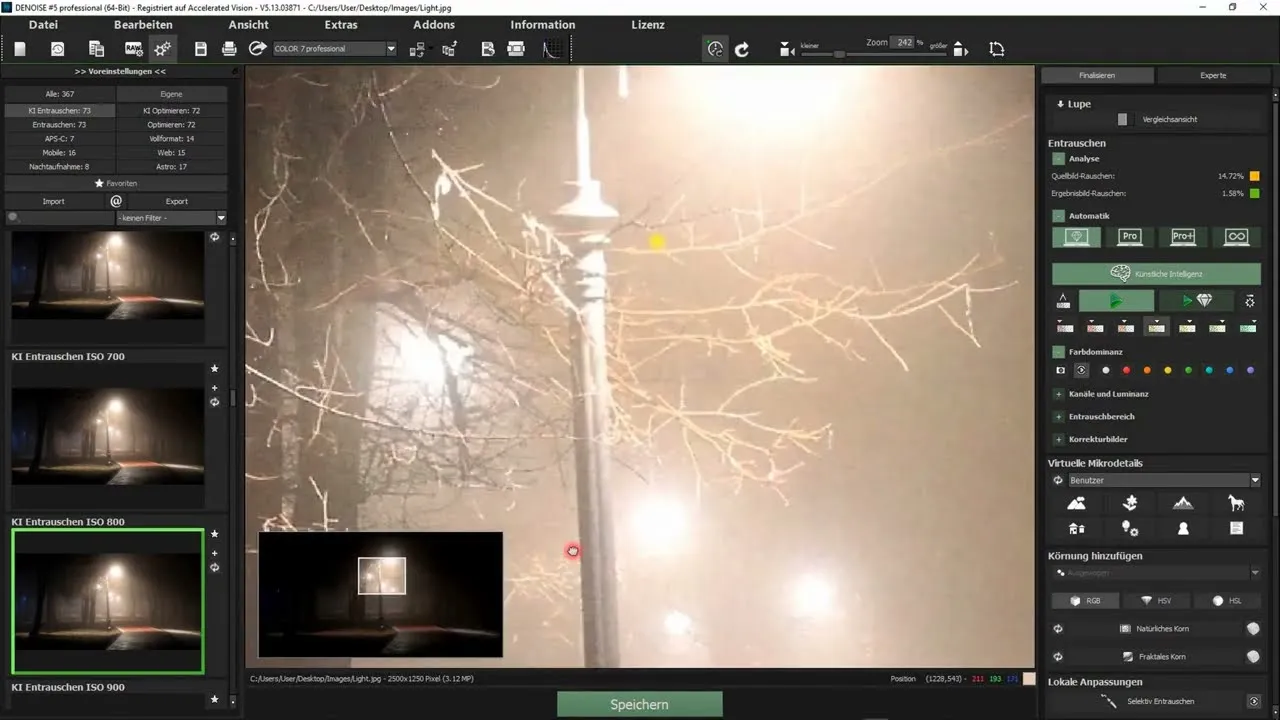Collapse the Automatik section
The height and width of the screenshot is (720, 1280).
[x=1058, y=215]
